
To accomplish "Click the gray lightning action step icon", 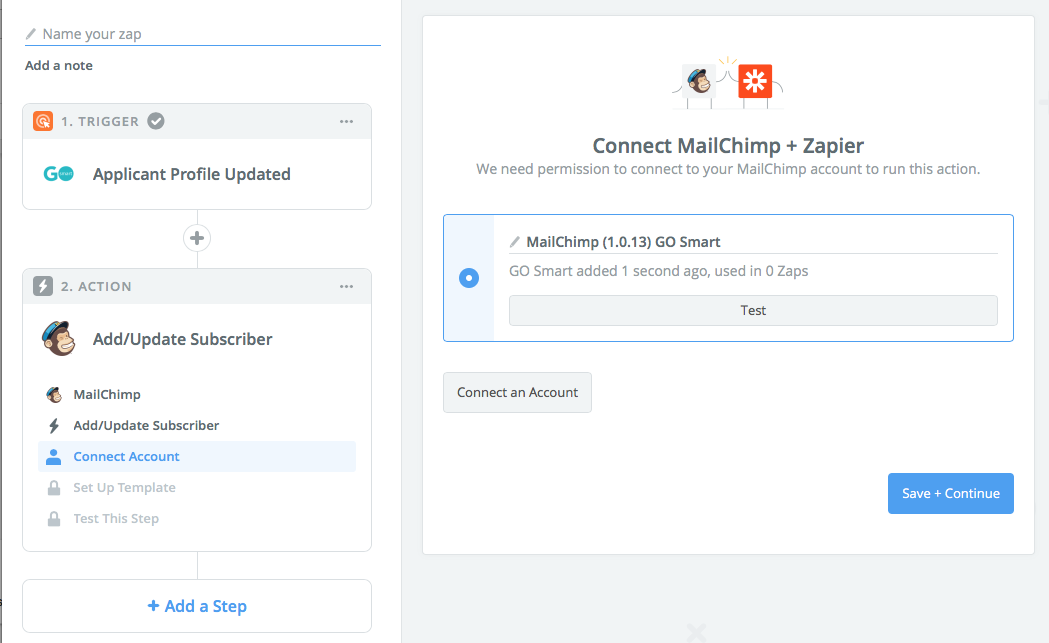I will point(43,286).
